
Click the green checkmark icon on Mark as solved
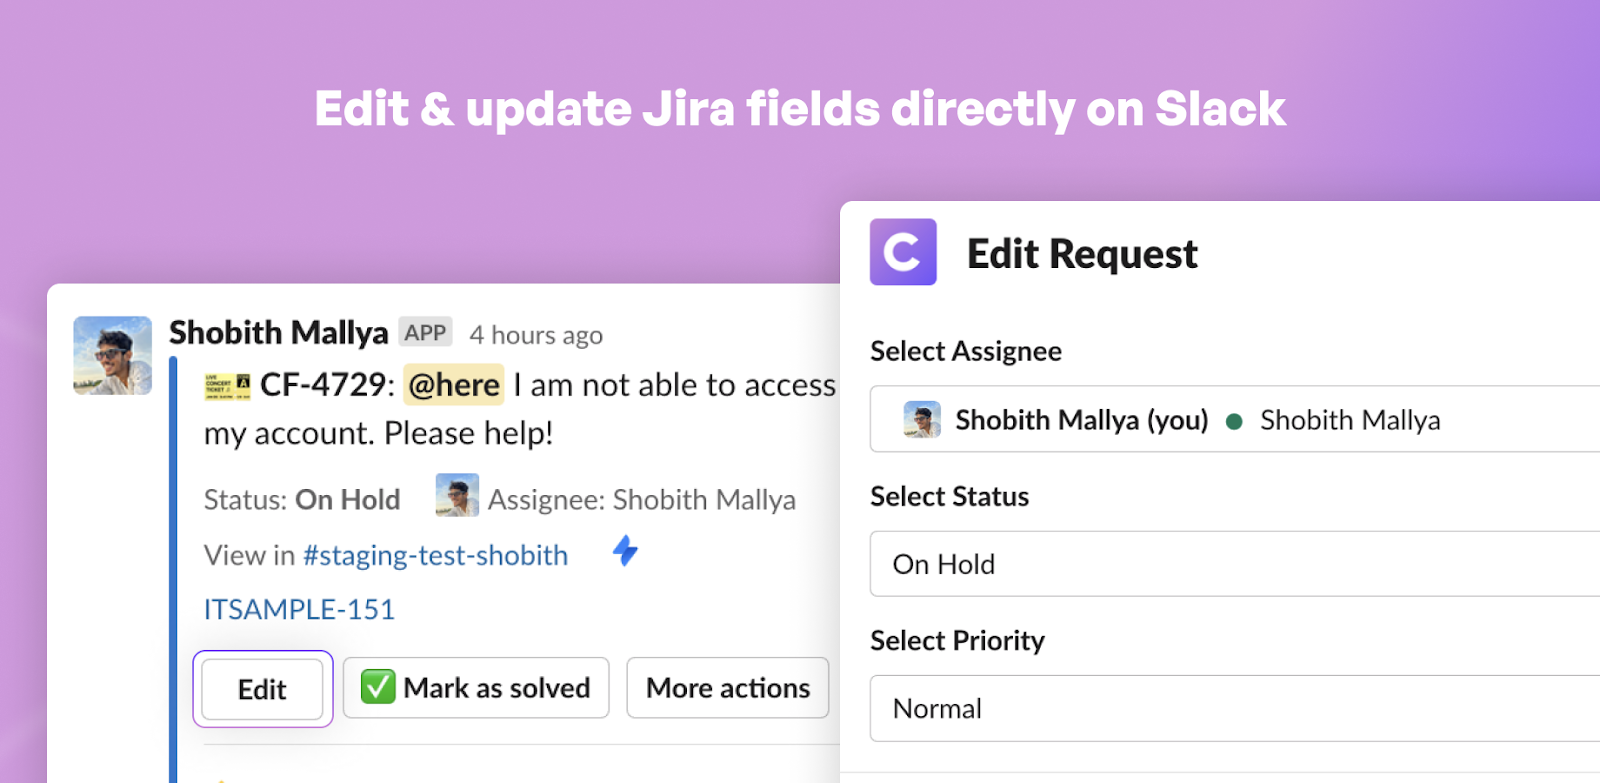(x=378, y=687)
